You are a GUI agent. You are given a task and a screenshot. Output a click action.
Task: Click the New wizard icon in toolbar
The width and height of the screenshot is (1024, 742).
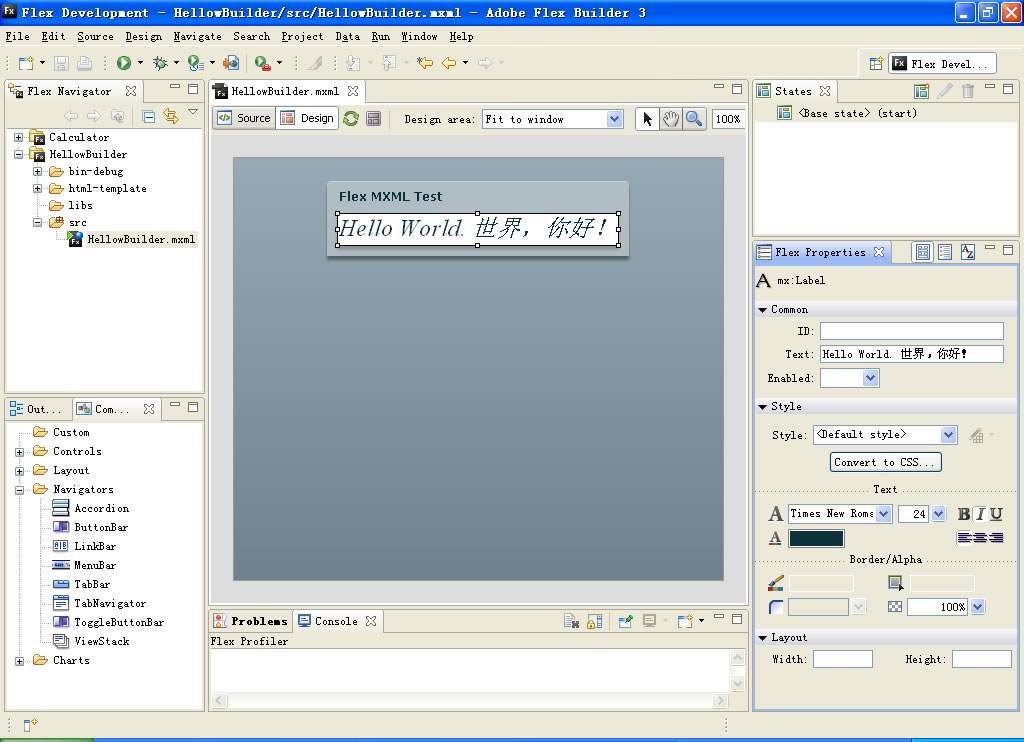(x=26, y=63)
